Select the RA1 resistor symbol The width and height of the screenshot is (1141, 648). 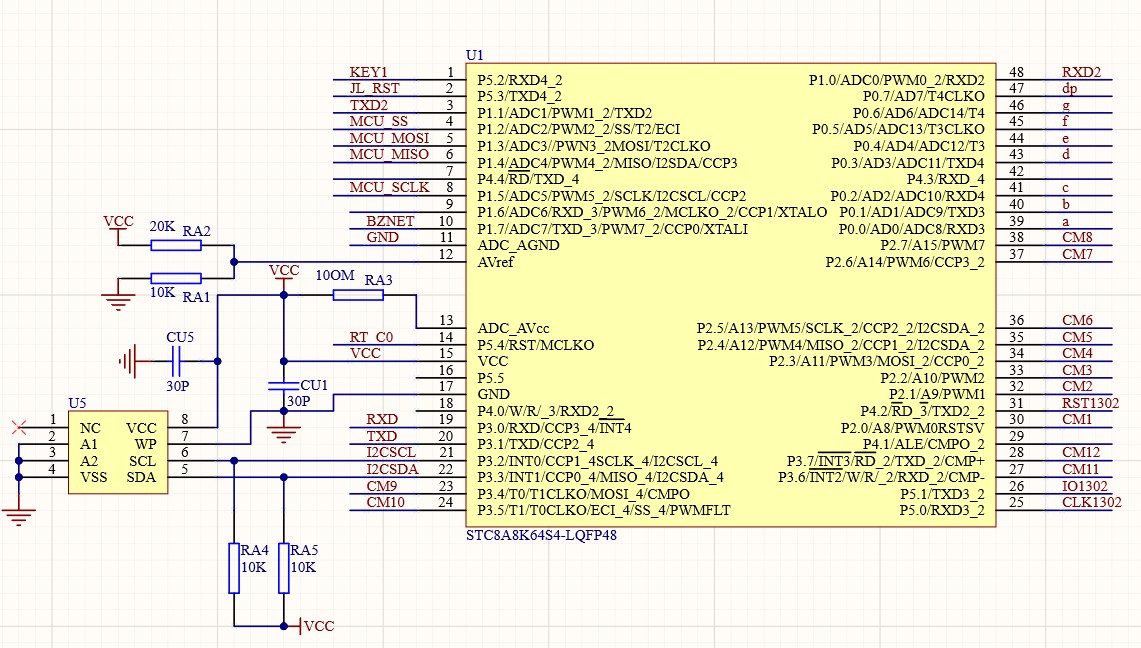[x=176, y=278]
